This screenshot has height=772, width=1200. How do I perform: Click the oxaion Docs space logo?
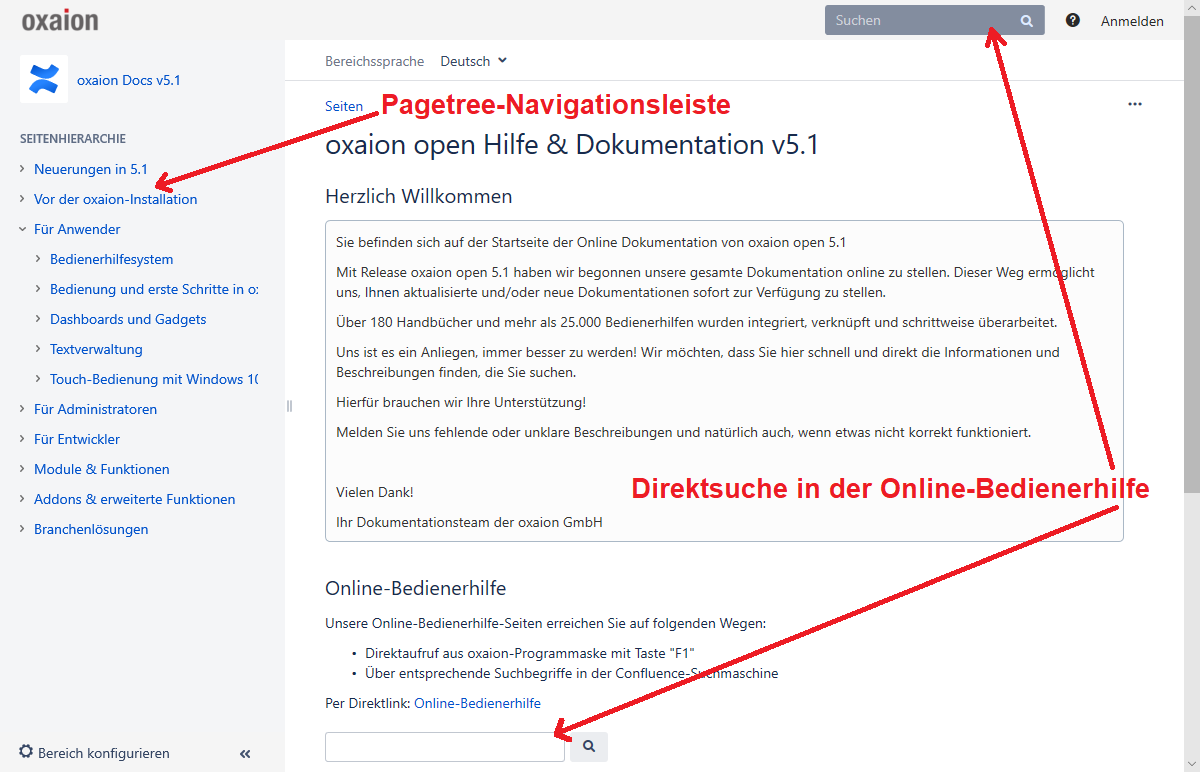44,80
